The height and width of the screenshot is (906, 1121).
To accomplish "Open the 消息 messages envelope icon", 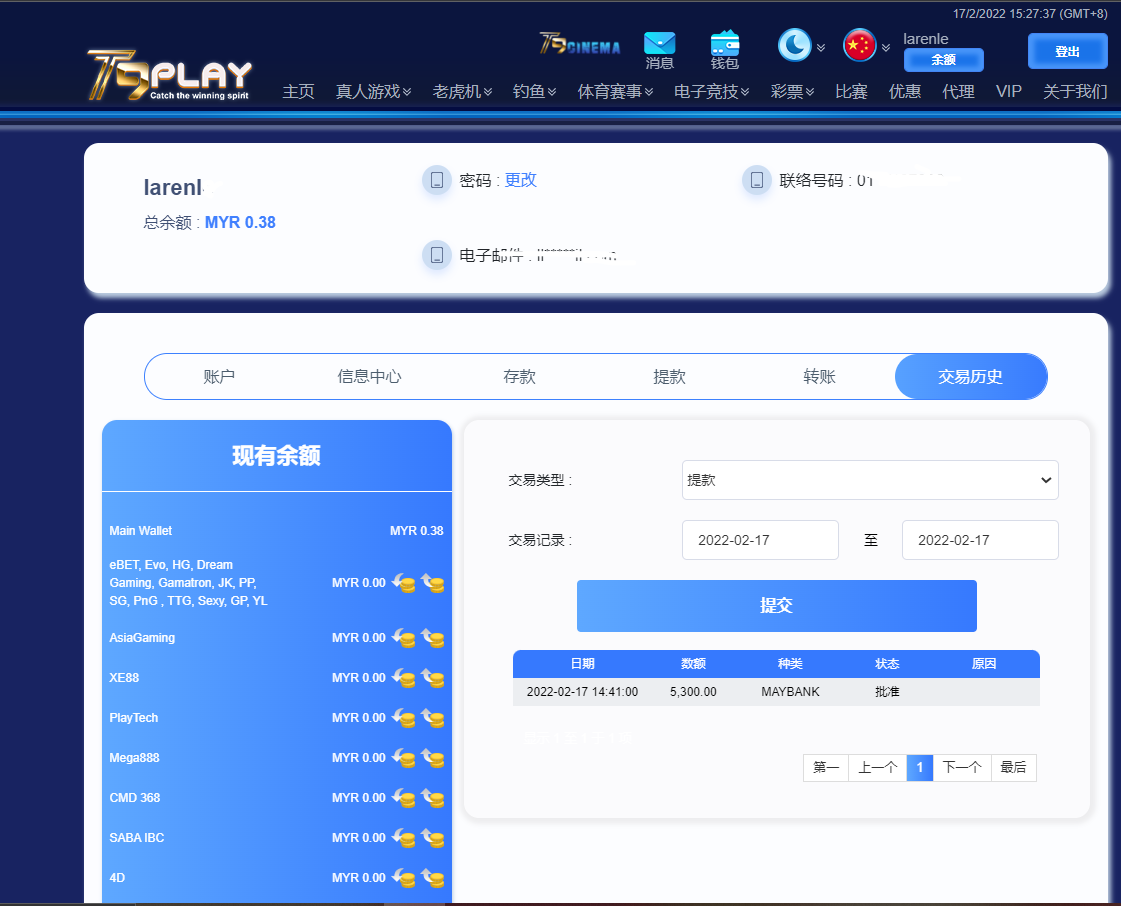I will (659, 44).
